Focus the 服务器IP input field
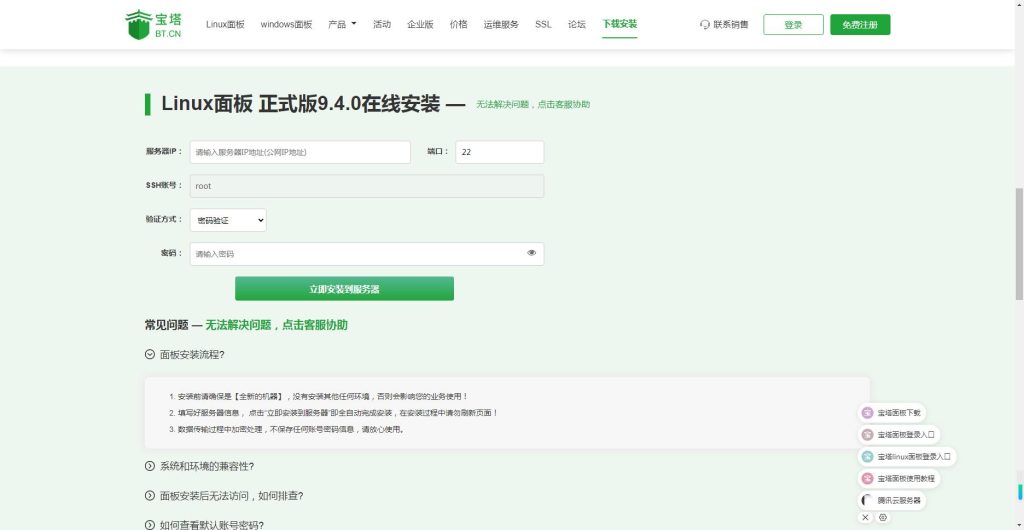This screenshot has width=1024, height=530. [300, 152]
